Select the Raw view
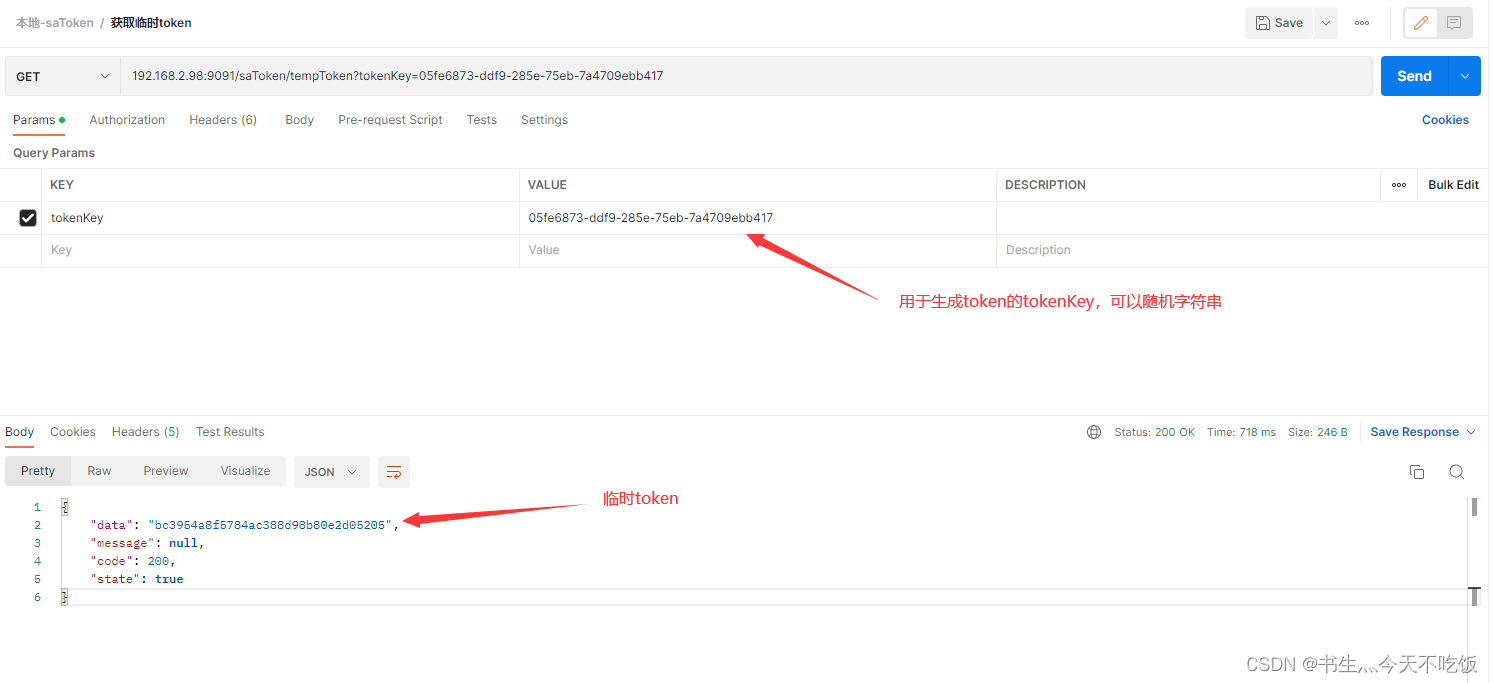1493x683 pixels. [99, 471]
